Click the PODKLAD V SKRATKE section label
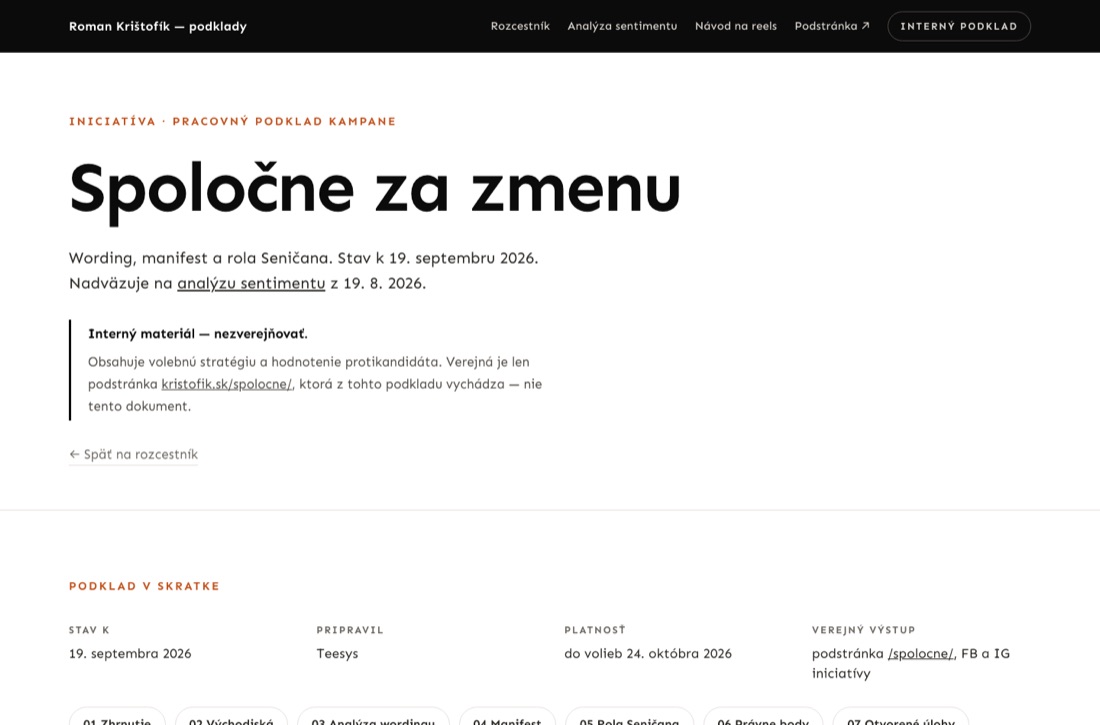The width and height of the screenshot is (1100, 725). [x=145, y=586]
